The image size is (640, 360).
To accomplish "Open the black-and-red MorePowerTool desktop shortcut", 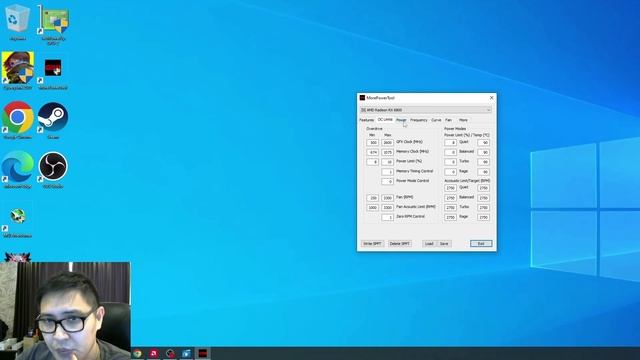I will [x=53, y=68].
